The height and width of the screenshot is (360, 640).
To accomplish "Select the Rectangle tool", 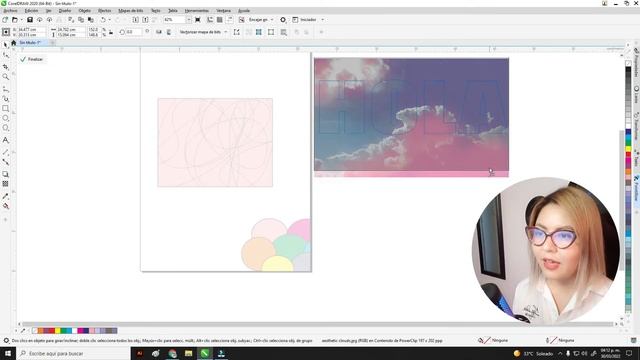I will [5, 108].
